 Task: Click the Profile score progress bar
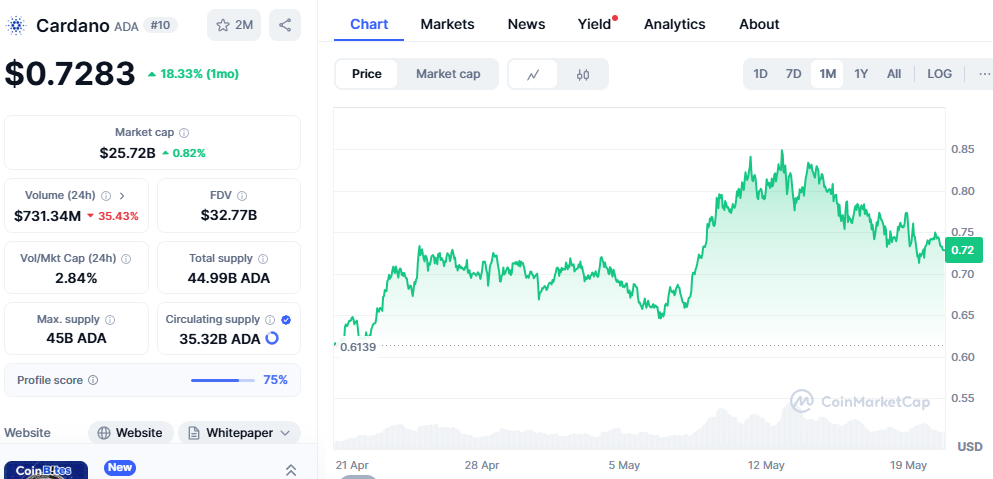pos(222,380)
